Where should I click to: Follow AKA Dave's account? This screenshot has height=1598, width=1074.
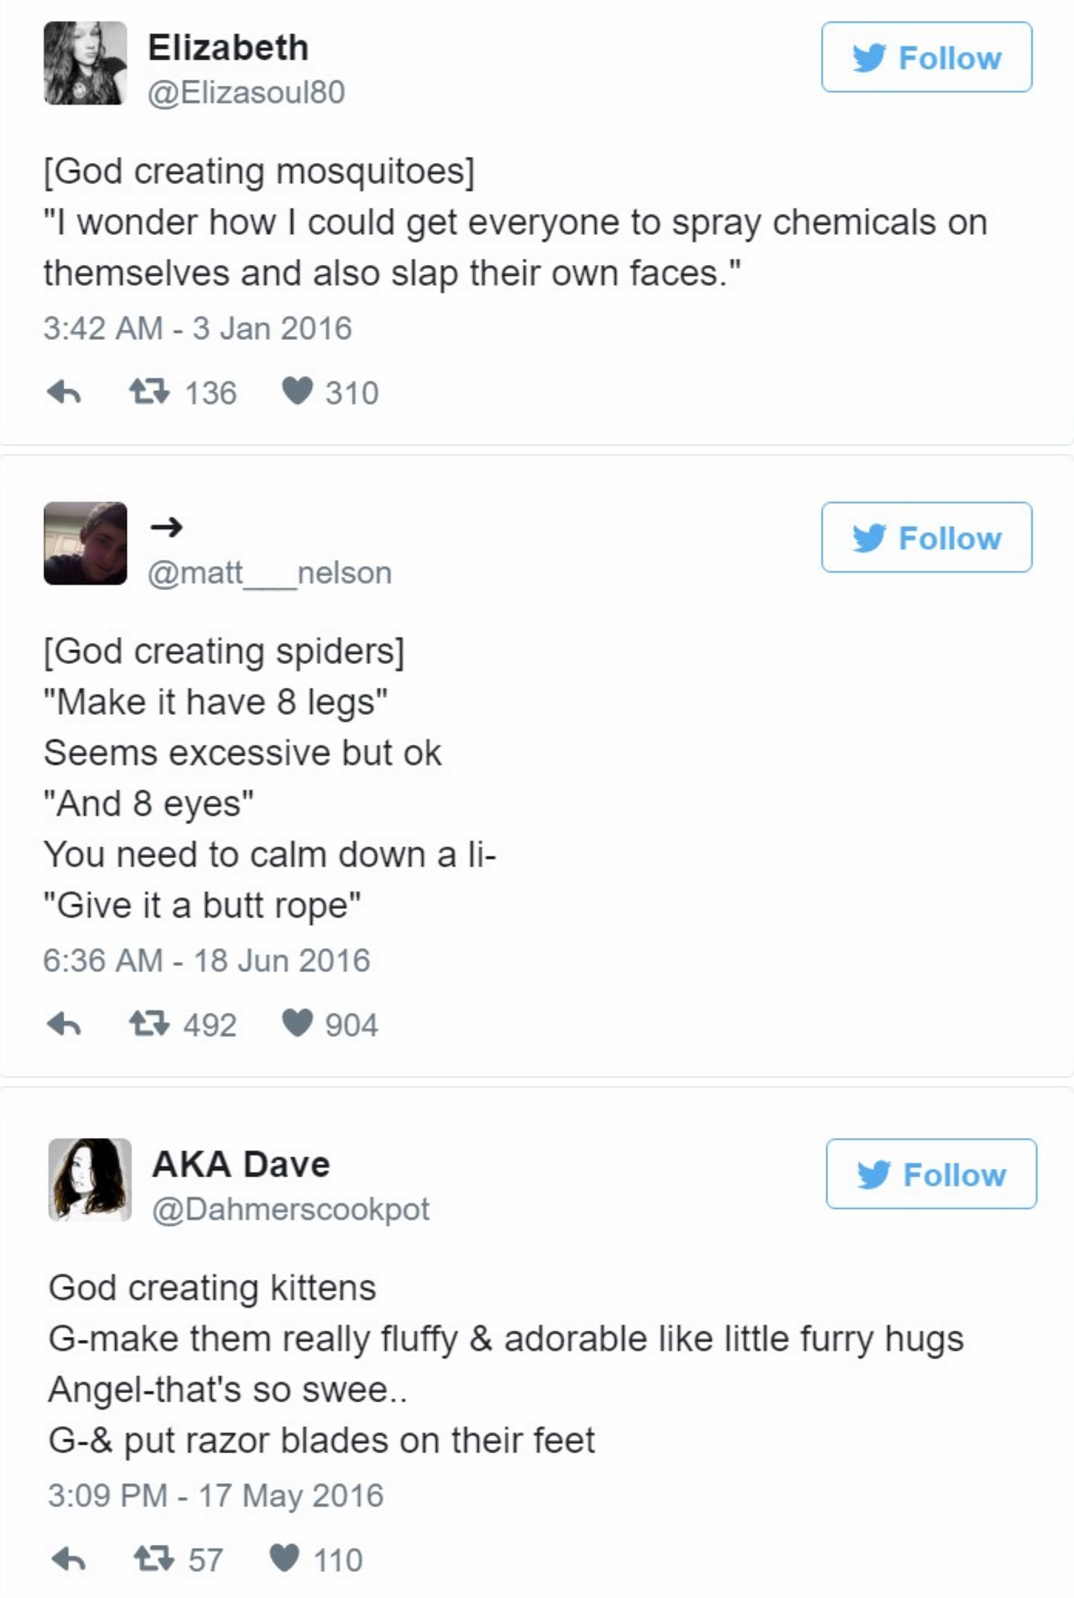(931, 1174)
